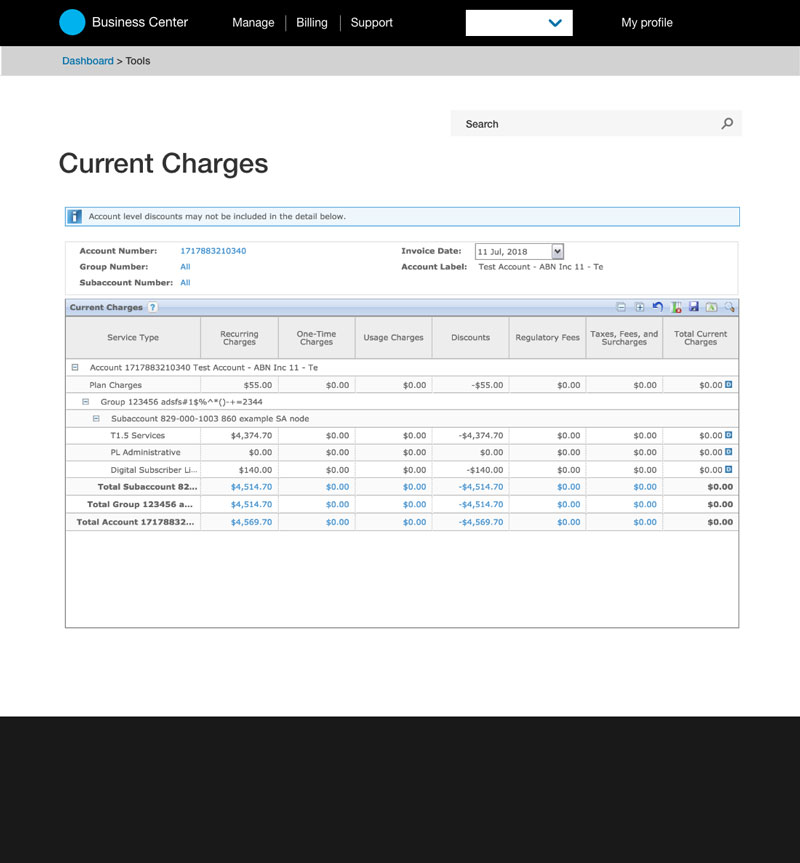800x863 pixels.
Task: Click Taxes, Fees, and Surcharges header
Action: click(x=624, y=337)
